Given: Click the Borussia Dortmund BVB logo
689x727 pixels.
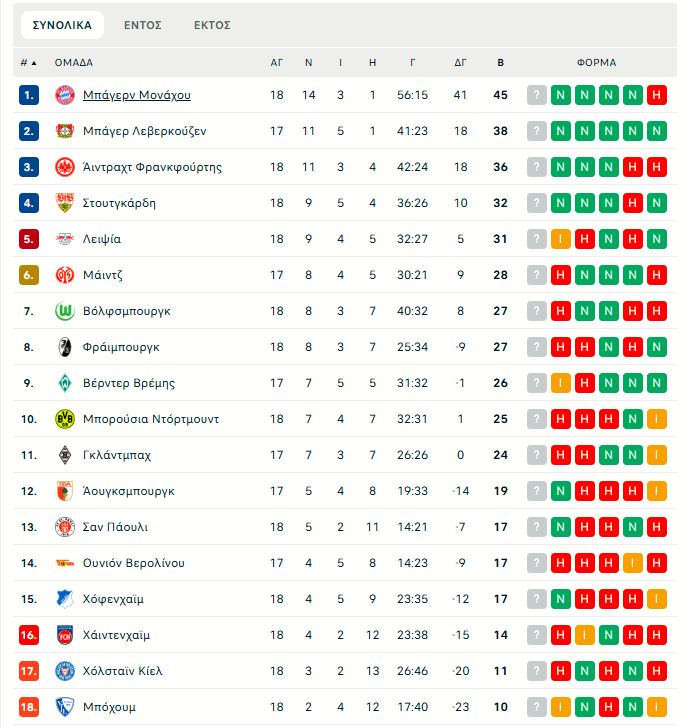Looking at the screenshot, I should coord(65,419).
